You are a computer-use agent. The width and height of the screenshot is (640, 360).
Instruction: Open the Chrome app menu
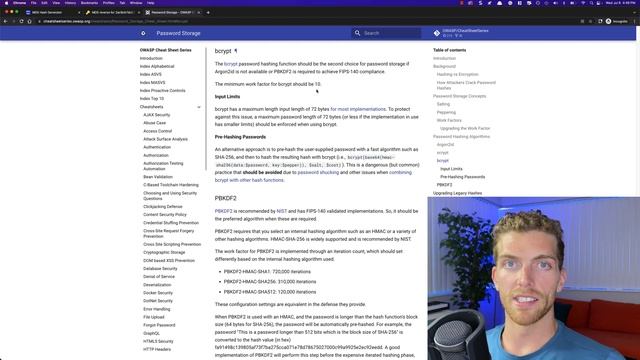point(19,3)
